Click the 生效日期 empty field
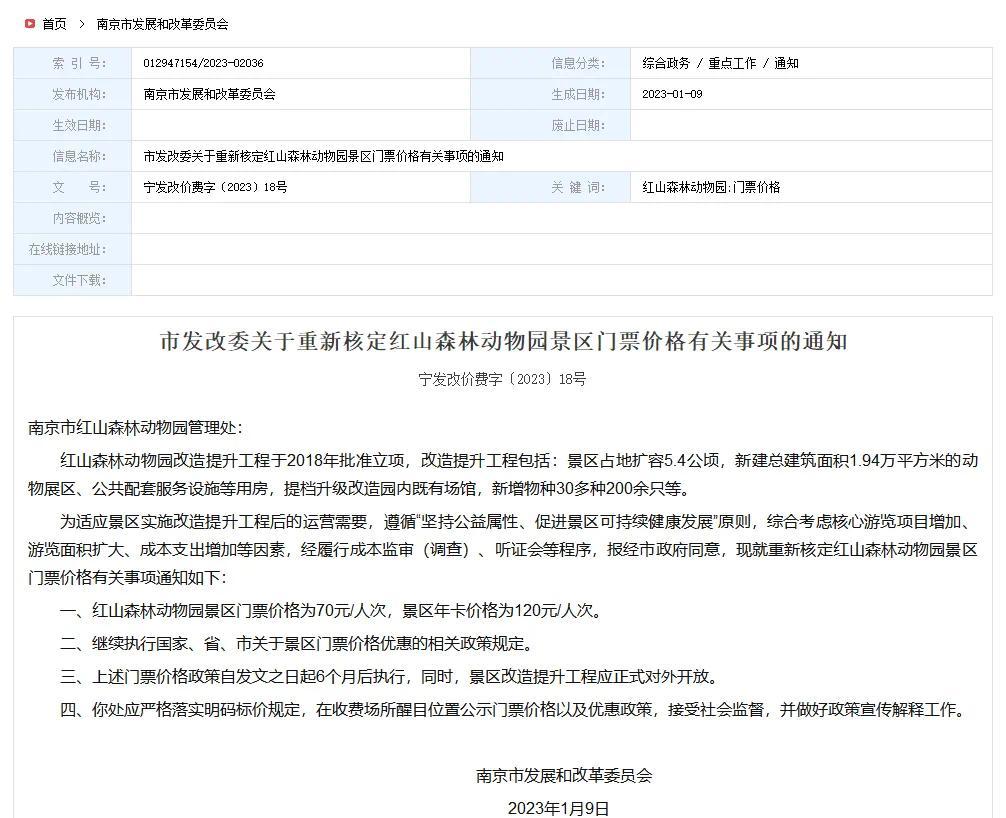The image size is (1006, 818). point(300,125)
